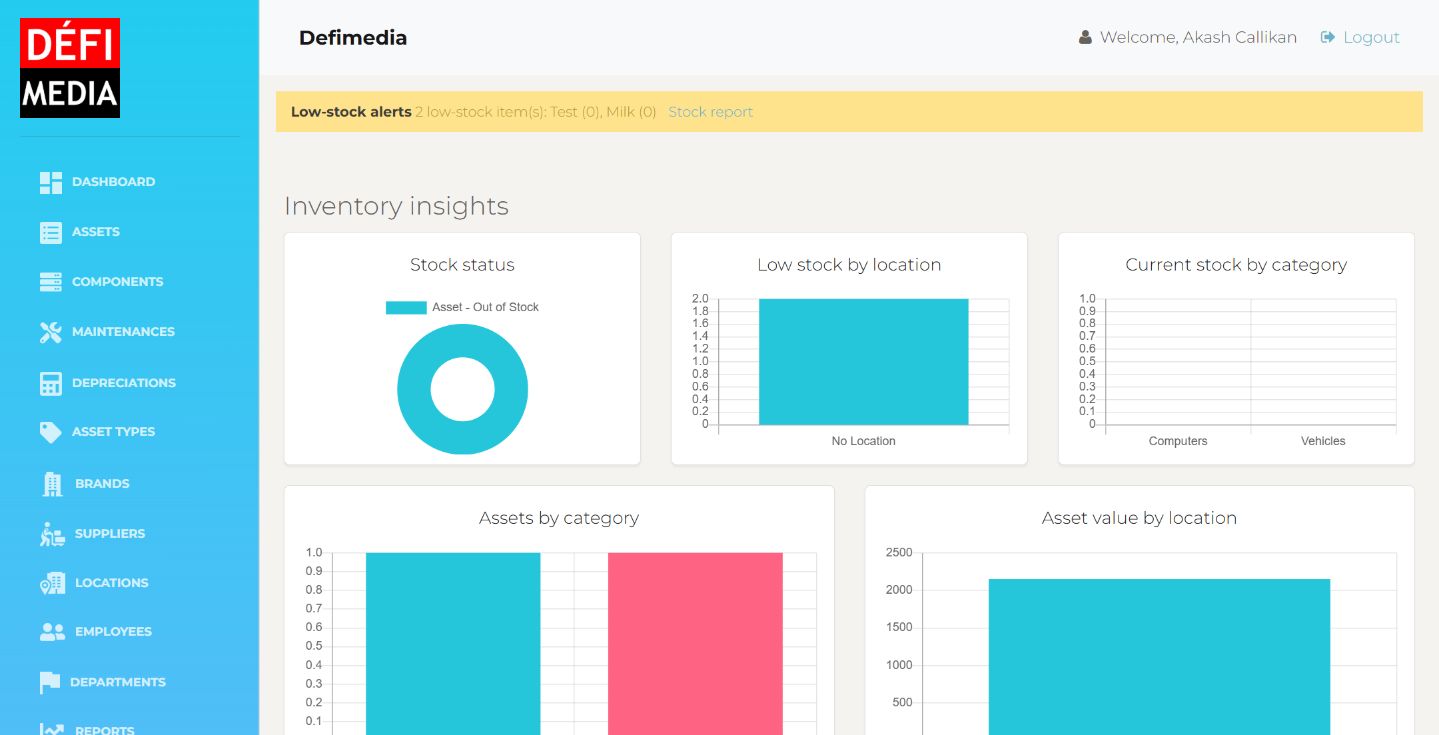1439x735 pixels.
Task: Click the Reports chart icon
Action: pyautogui.click(x=52, y=730)
